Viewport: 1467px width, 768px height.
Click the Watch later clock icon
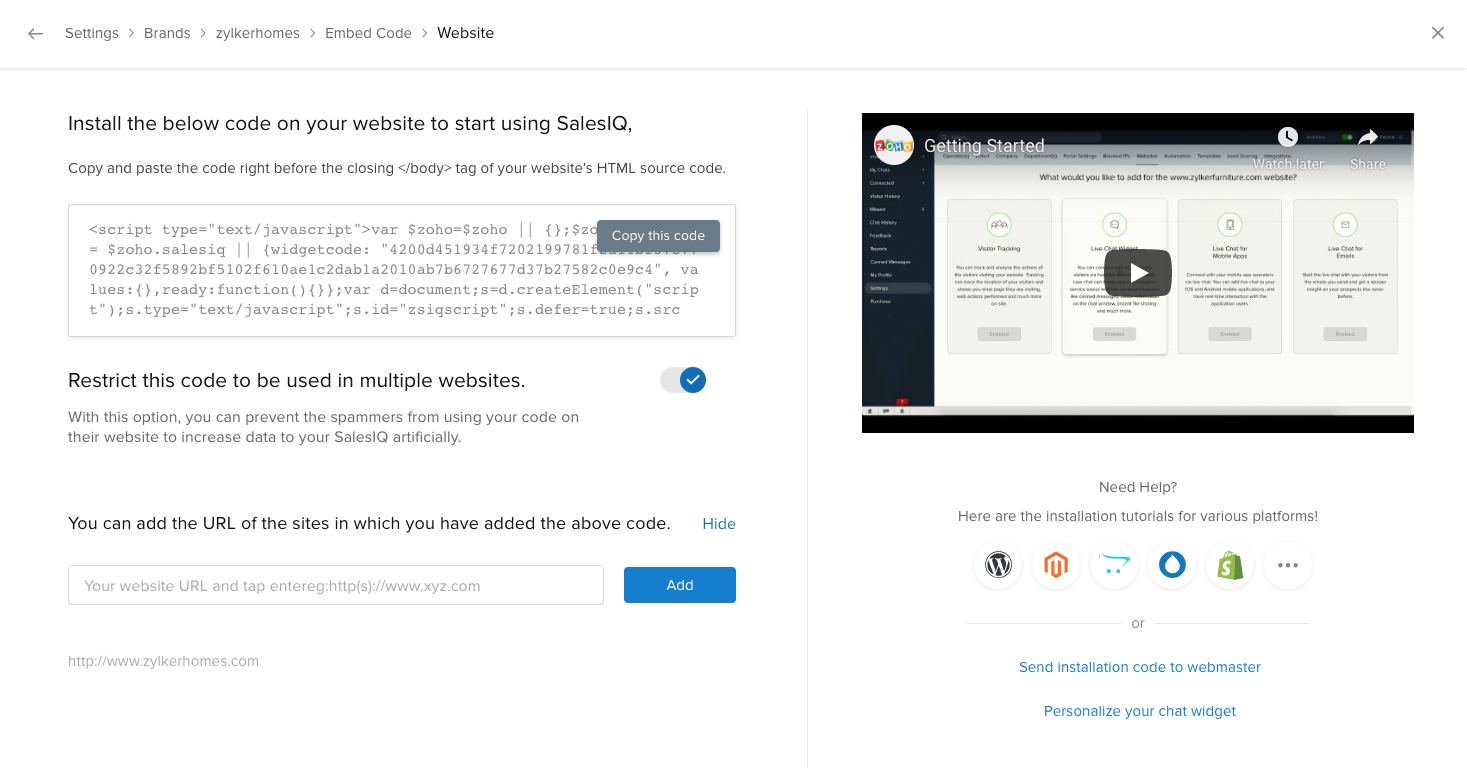(x=1287, y=137)
